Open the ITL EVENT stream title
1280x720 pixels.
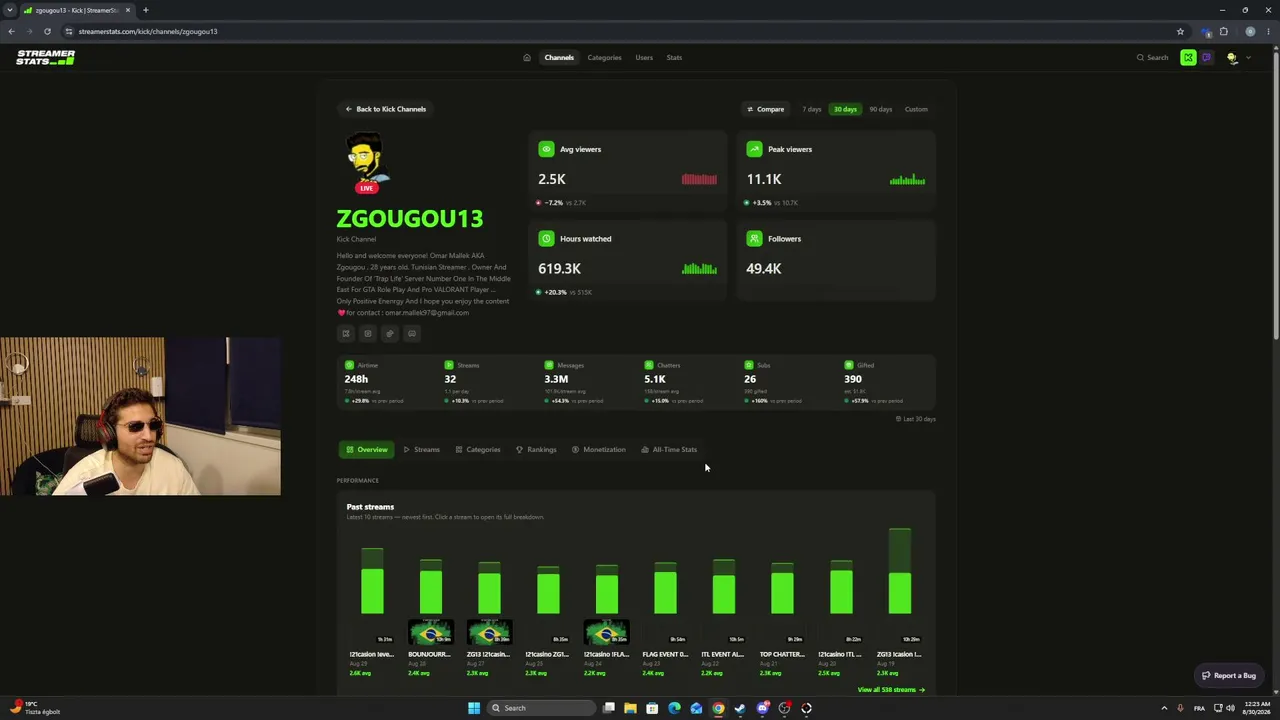723,654
